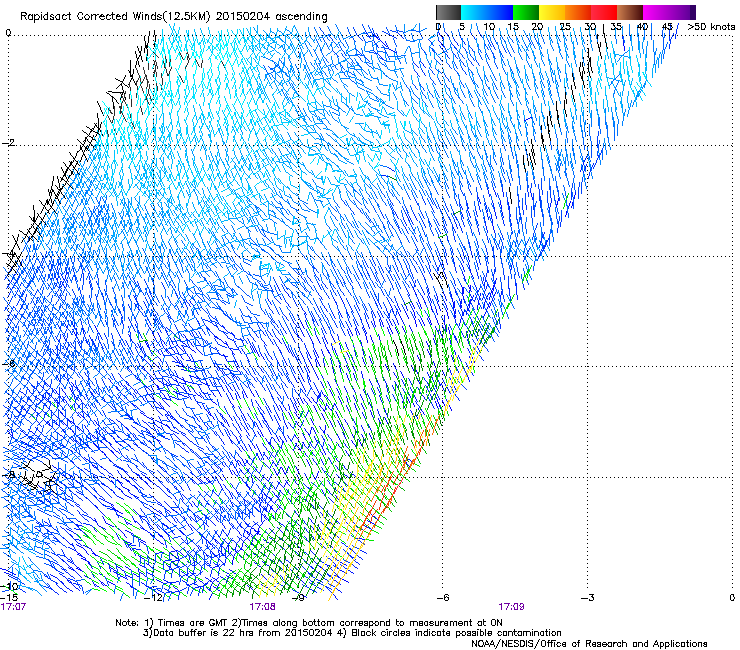740x650 pixels.
Task: Click the green 15-20 knots legend swatch
Action: tap(526, 12)
